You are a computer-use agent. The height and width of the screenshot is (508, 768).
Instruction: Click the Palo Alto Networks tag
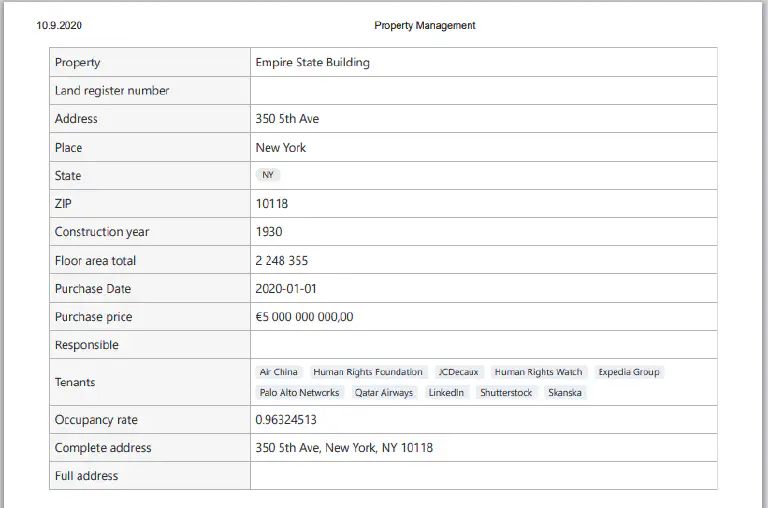pyautogui.click(x=299, y=392)
